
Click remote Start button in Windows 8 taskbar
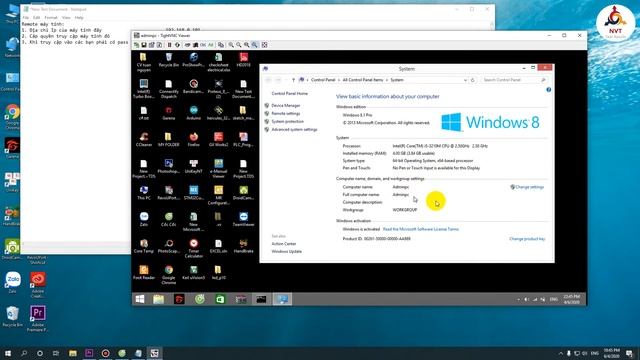[x=140, y=299]
